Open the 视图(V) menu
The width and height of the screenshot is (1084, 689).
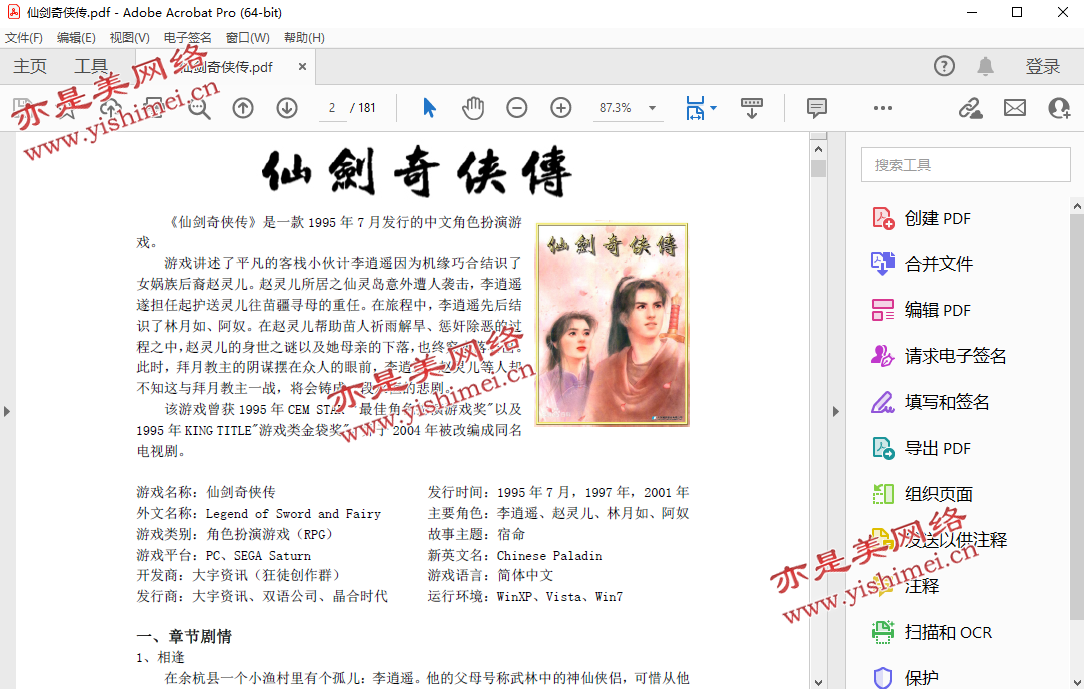129,37
